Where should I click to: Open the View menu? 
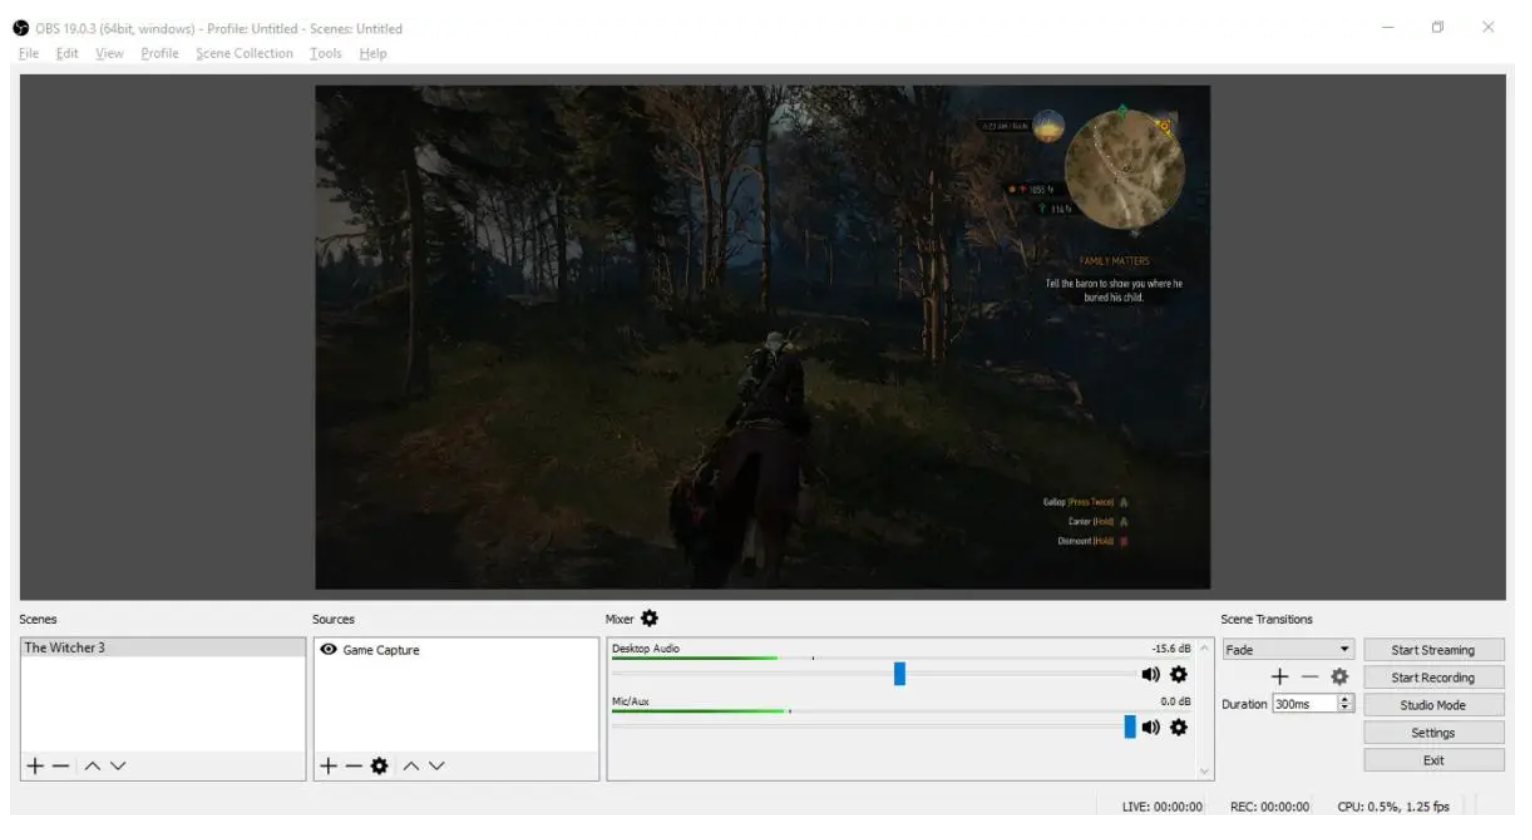click(x=110, y=54)
